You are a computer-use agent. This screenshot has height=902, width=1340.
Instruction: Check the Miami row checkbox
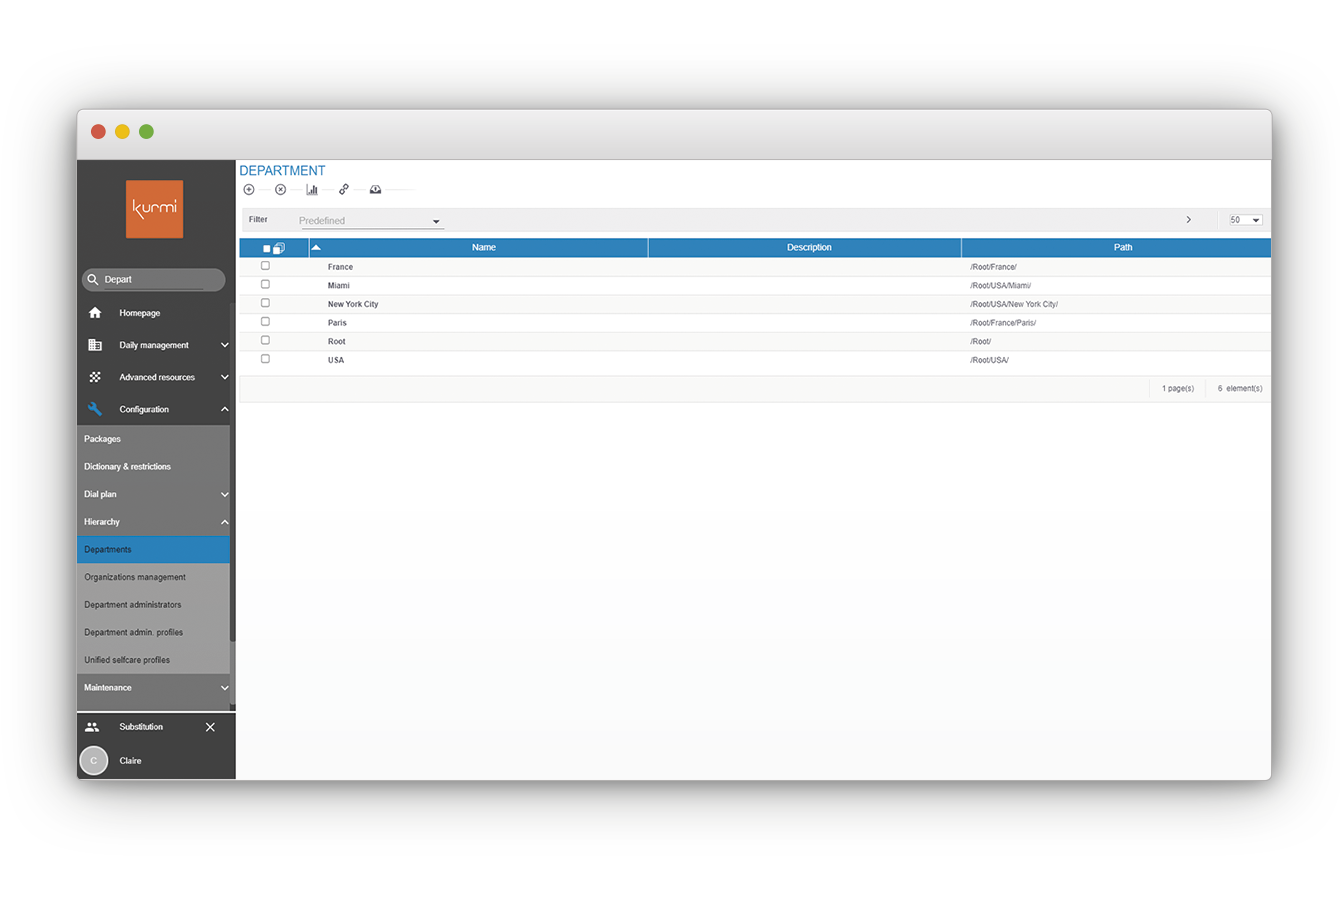[x=265, y=285]
